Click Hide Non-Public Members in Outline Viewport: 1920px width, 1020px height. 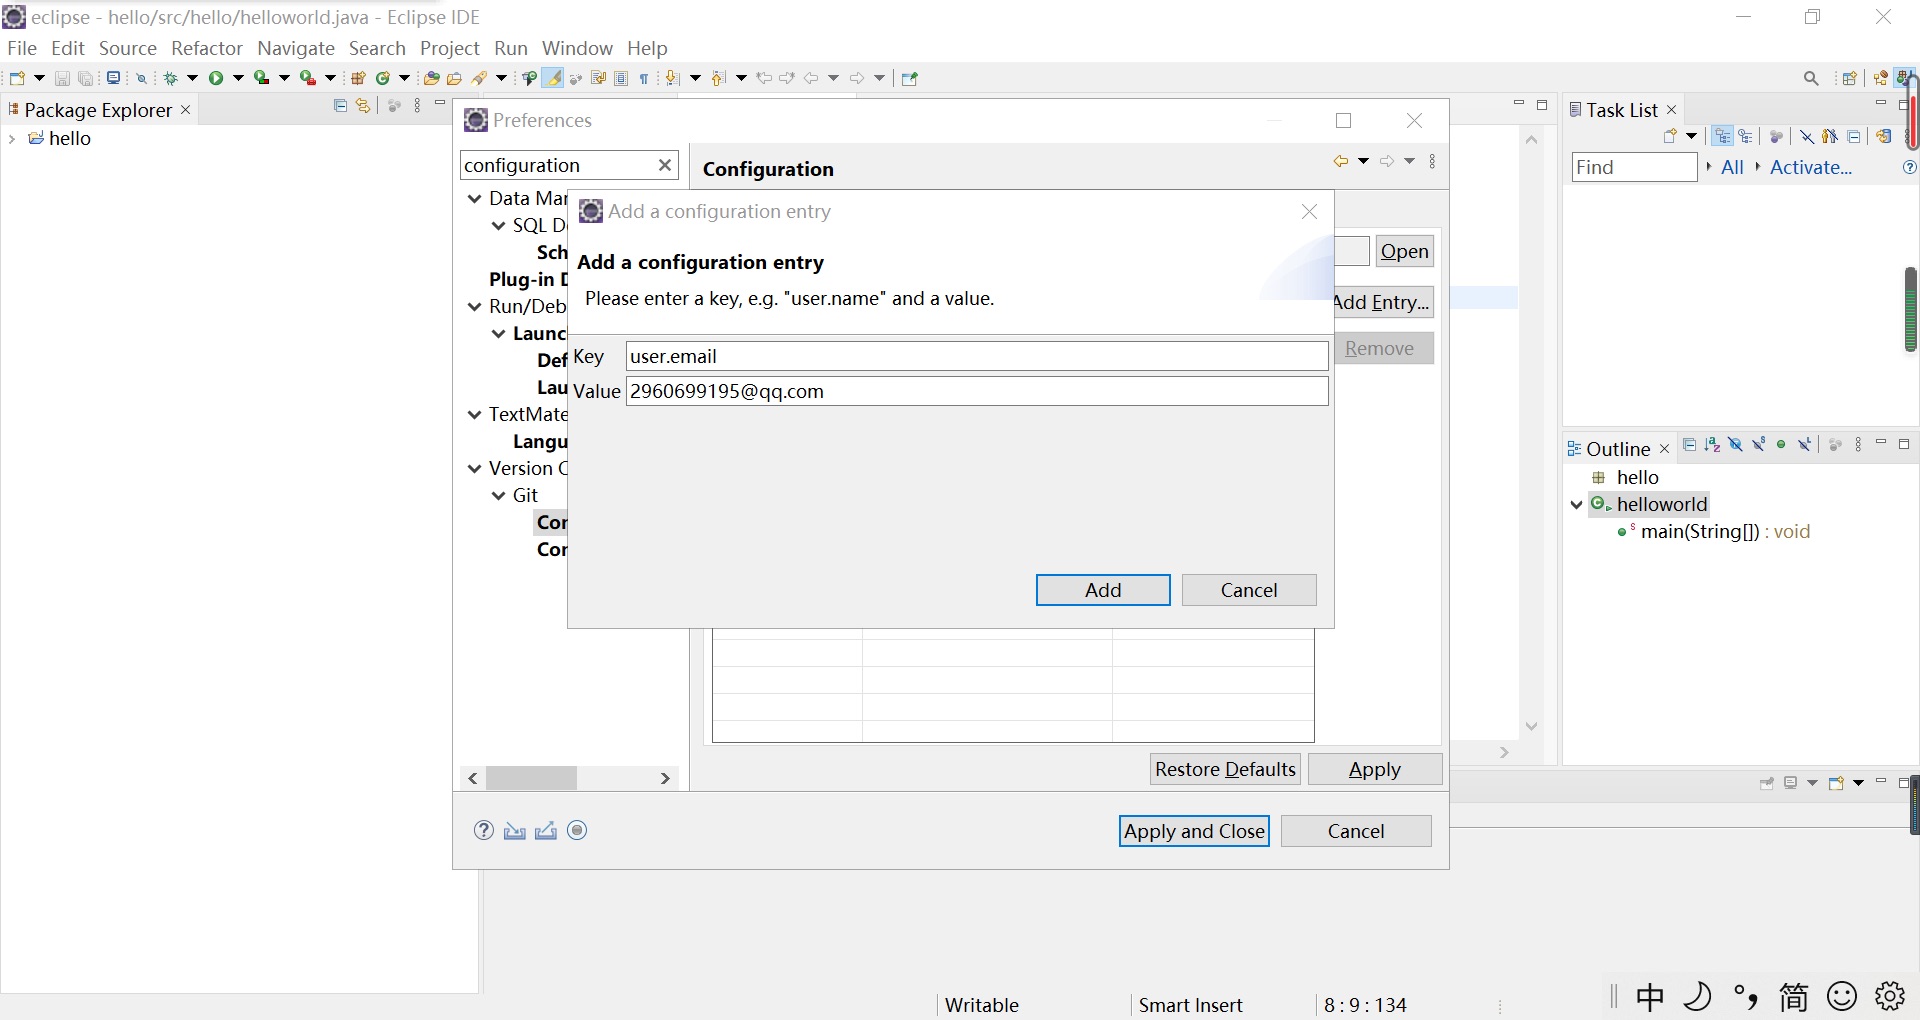(x=1781, y=445)
